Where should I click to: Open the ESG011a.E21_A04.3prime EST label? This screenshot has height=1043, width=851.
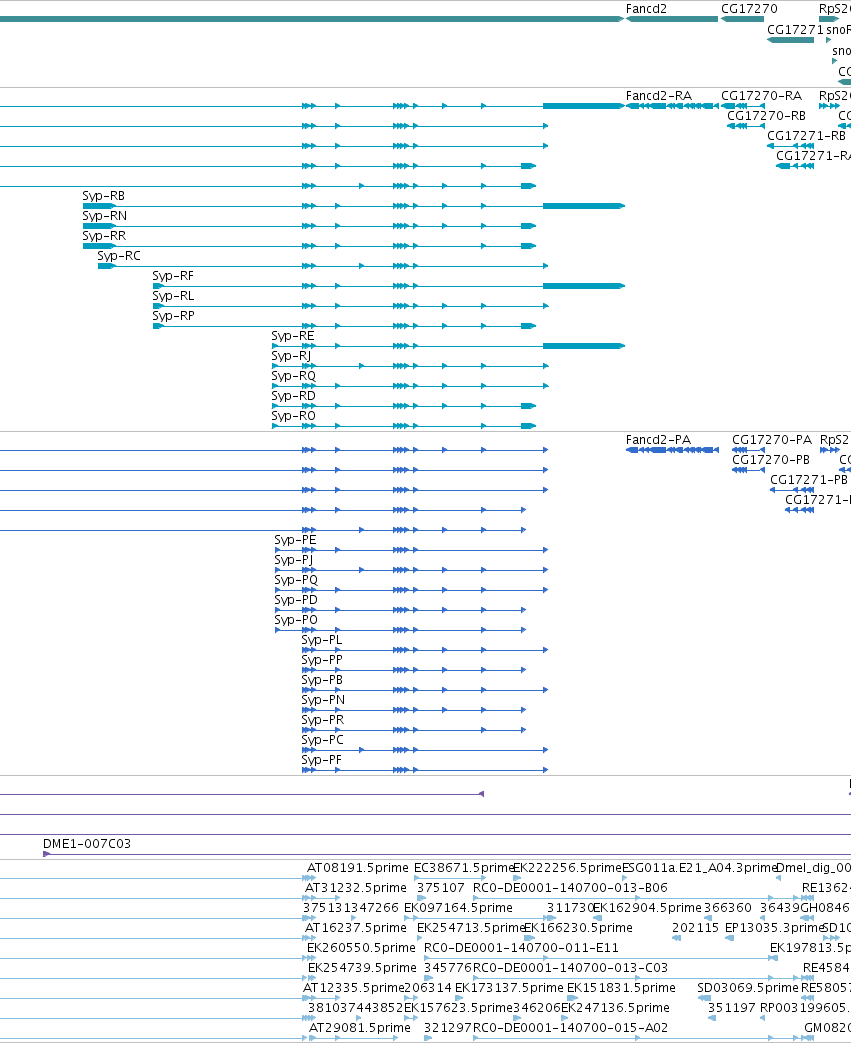click(699, 867)
